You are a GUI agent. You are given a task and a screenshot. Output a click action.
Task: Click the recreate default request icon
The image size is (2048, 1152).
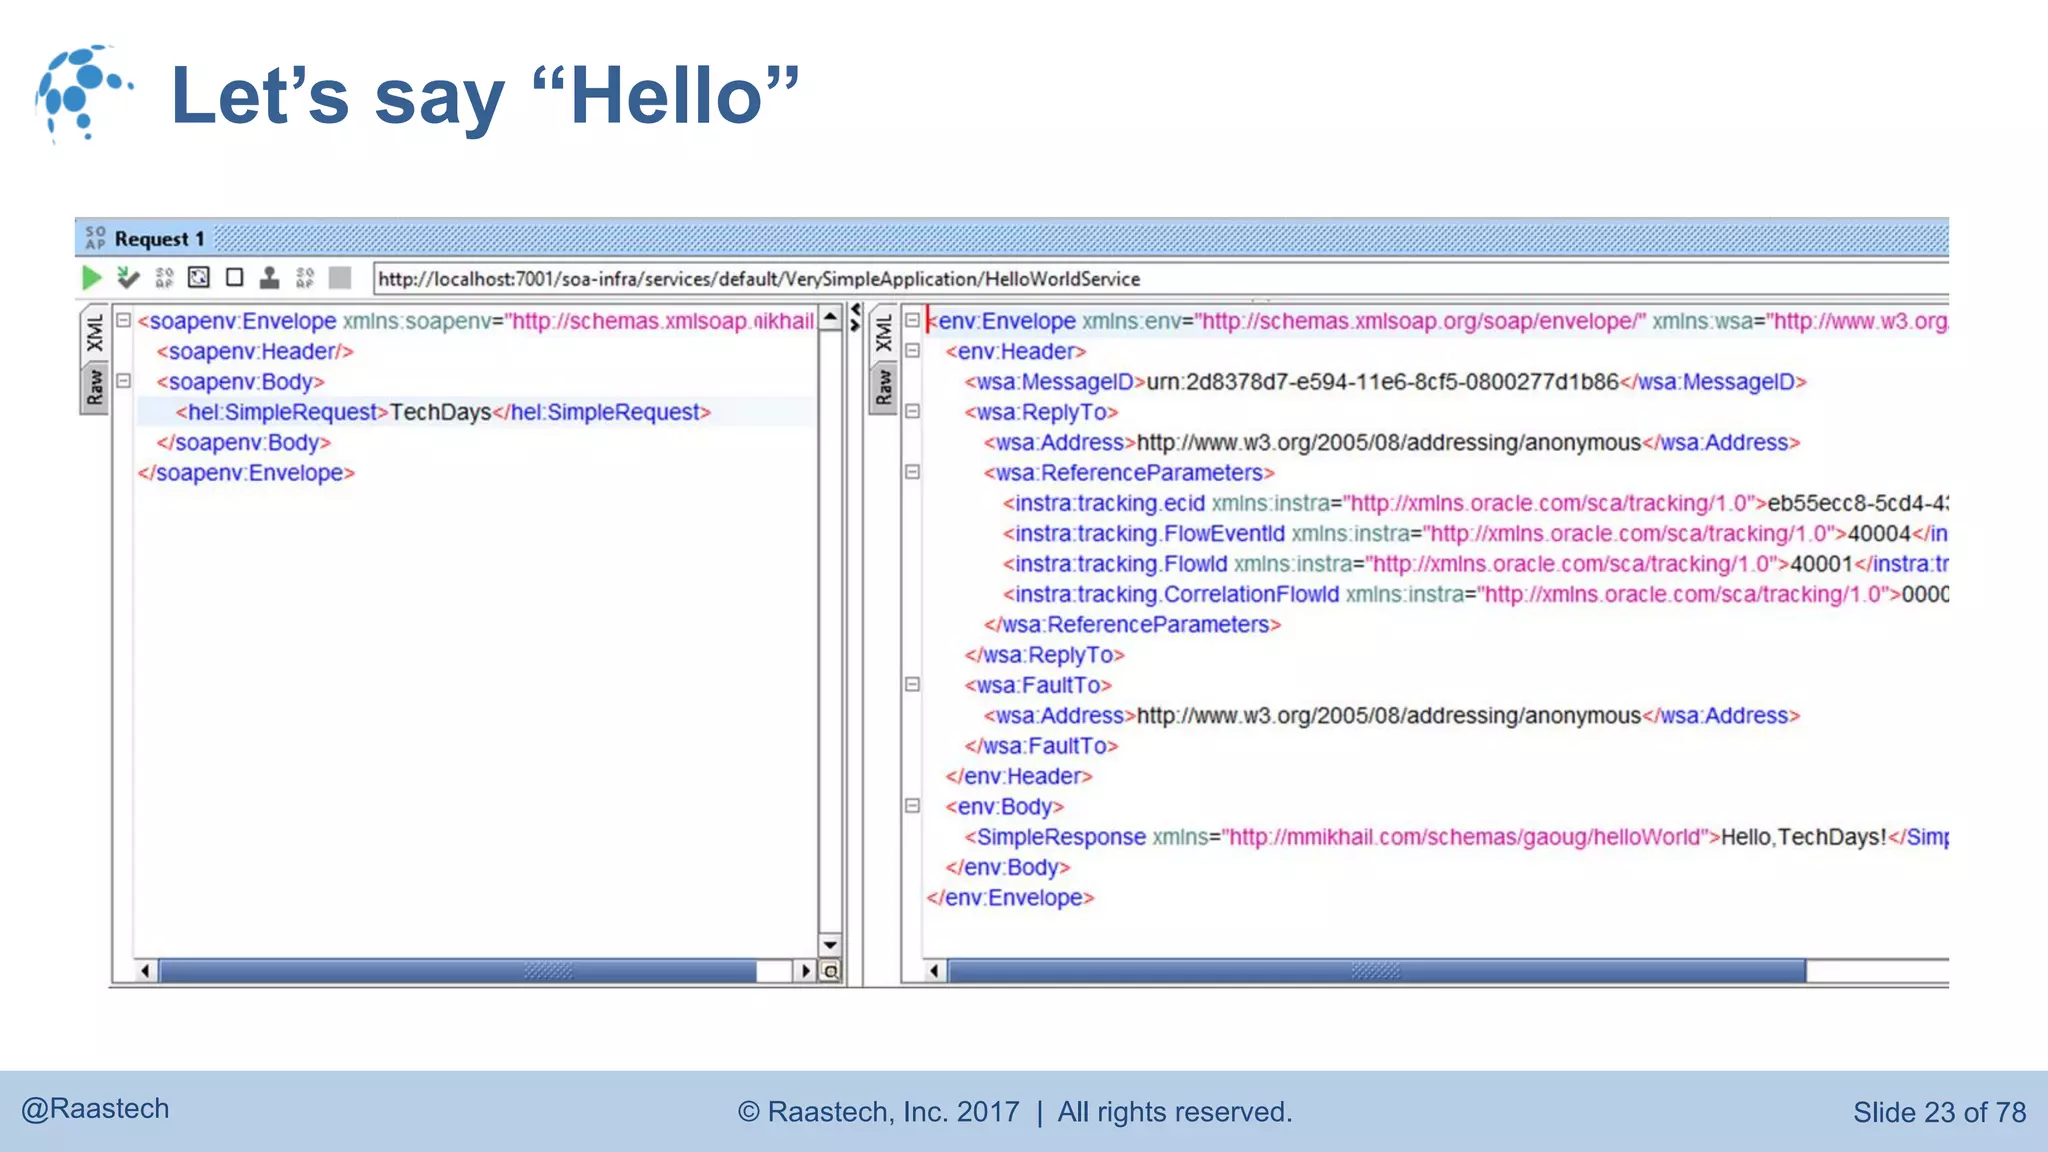[199, 278]
